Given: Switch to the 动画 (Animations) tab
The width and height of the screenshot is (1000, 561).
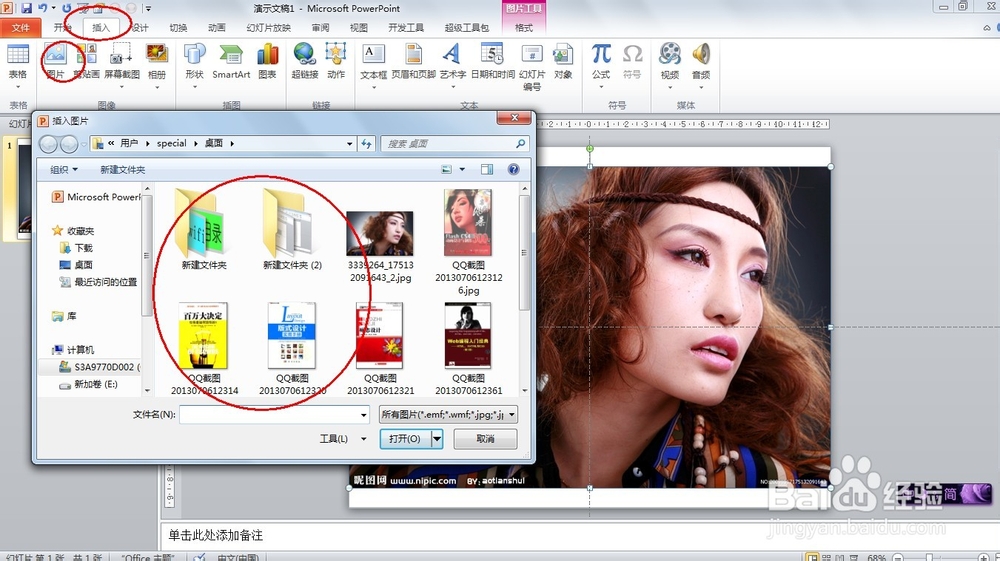Looking at the screenshot, I should pyautogui.click(x=217, y=27).
